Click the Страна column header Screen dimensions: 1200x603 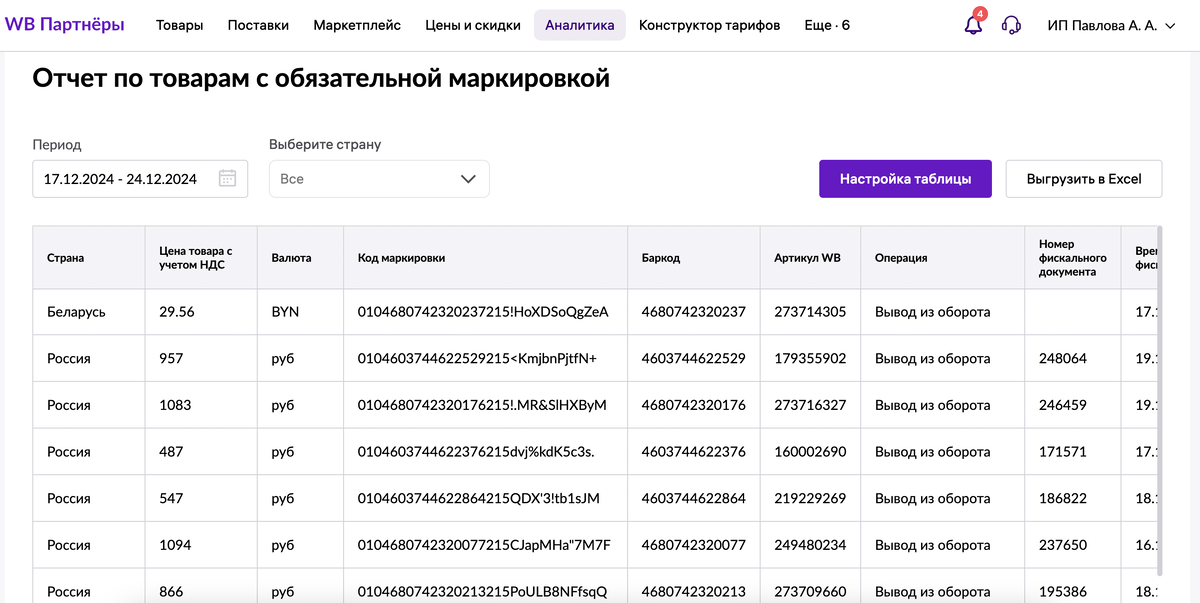point(63,257)
